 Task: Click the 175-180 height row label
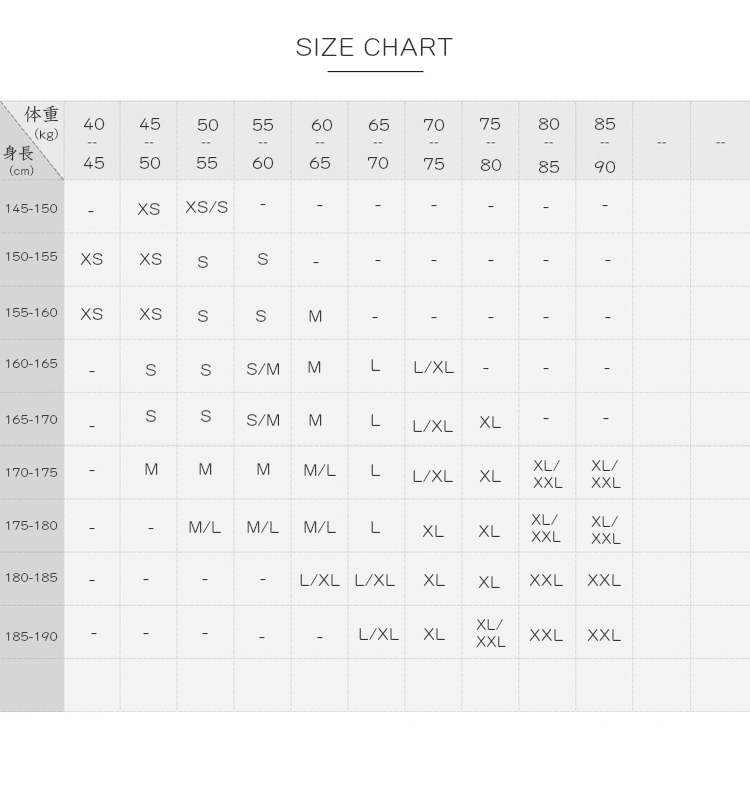pyautogui.click(x=31, y=526)
